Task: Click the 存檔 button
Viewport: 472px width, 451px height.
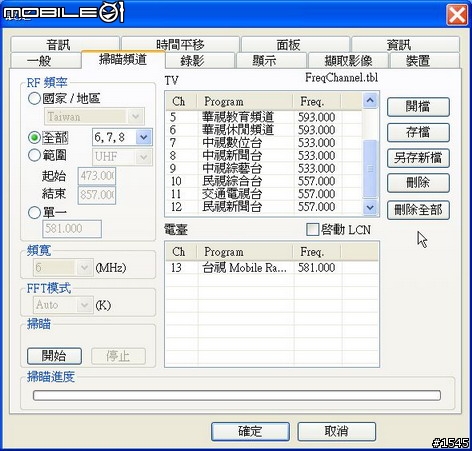Action: (x=418, y=132)
